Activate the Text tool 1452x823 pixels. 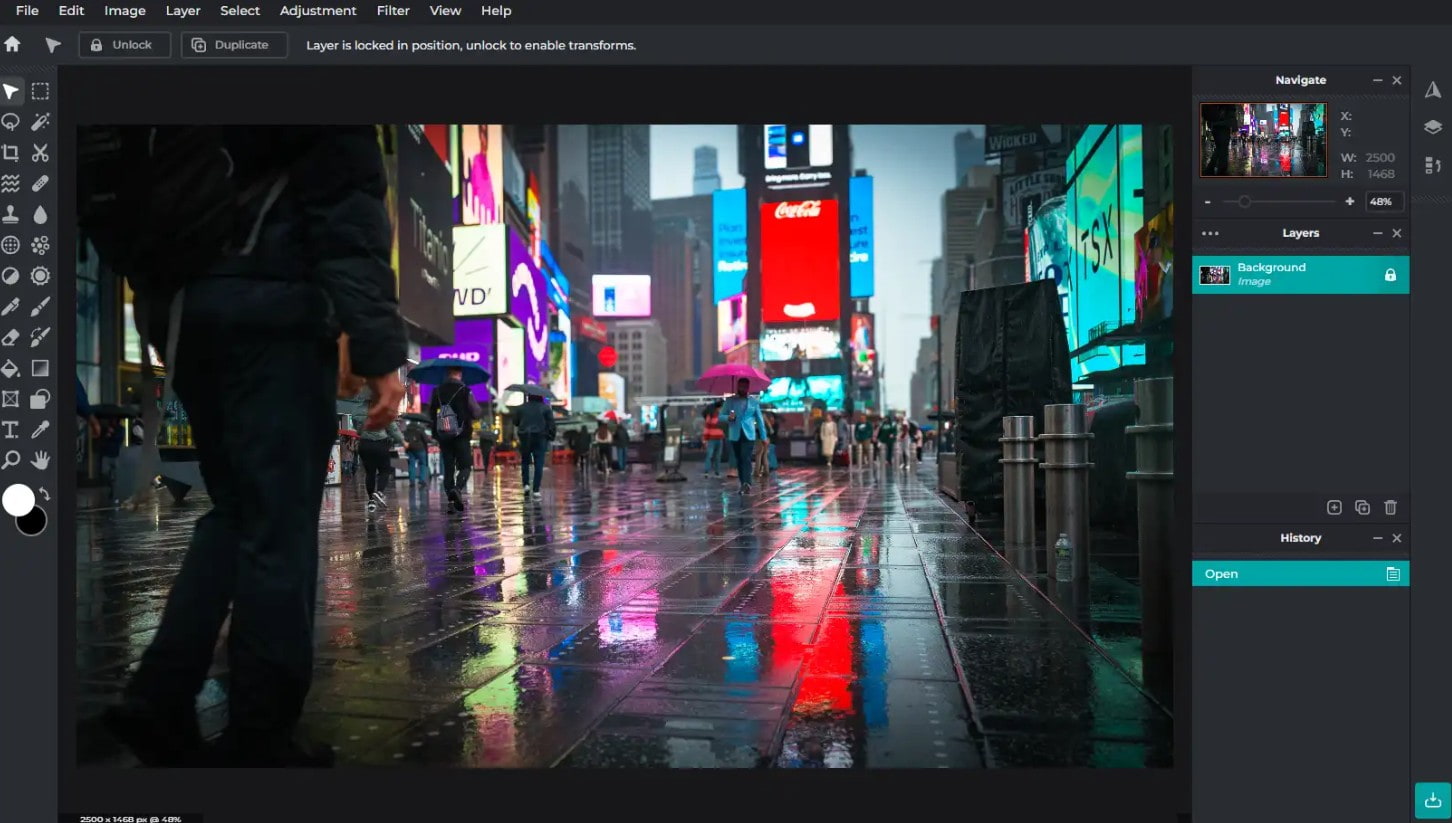click(x=10, y=430)
